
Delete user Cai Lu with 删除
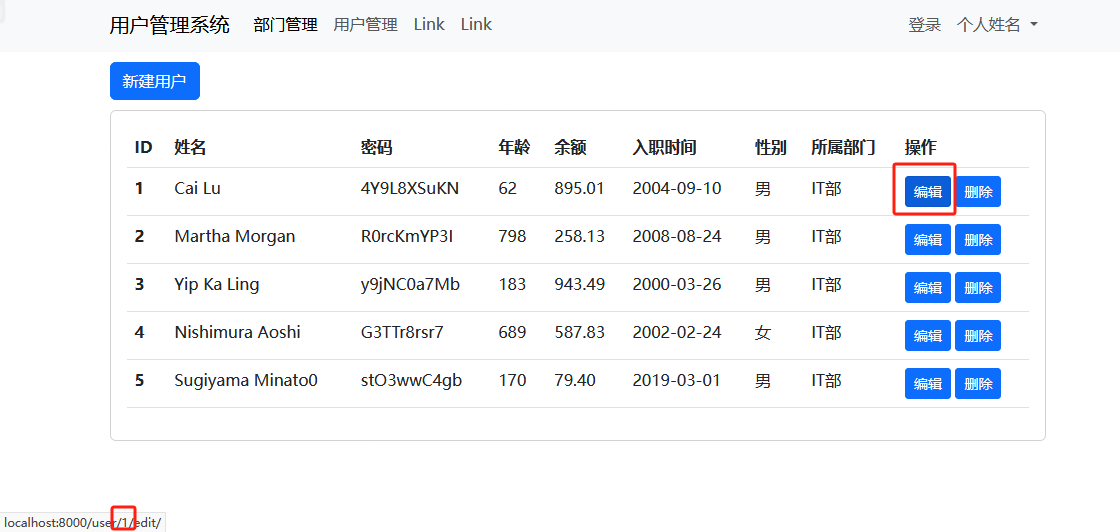[x=977, y=192]
